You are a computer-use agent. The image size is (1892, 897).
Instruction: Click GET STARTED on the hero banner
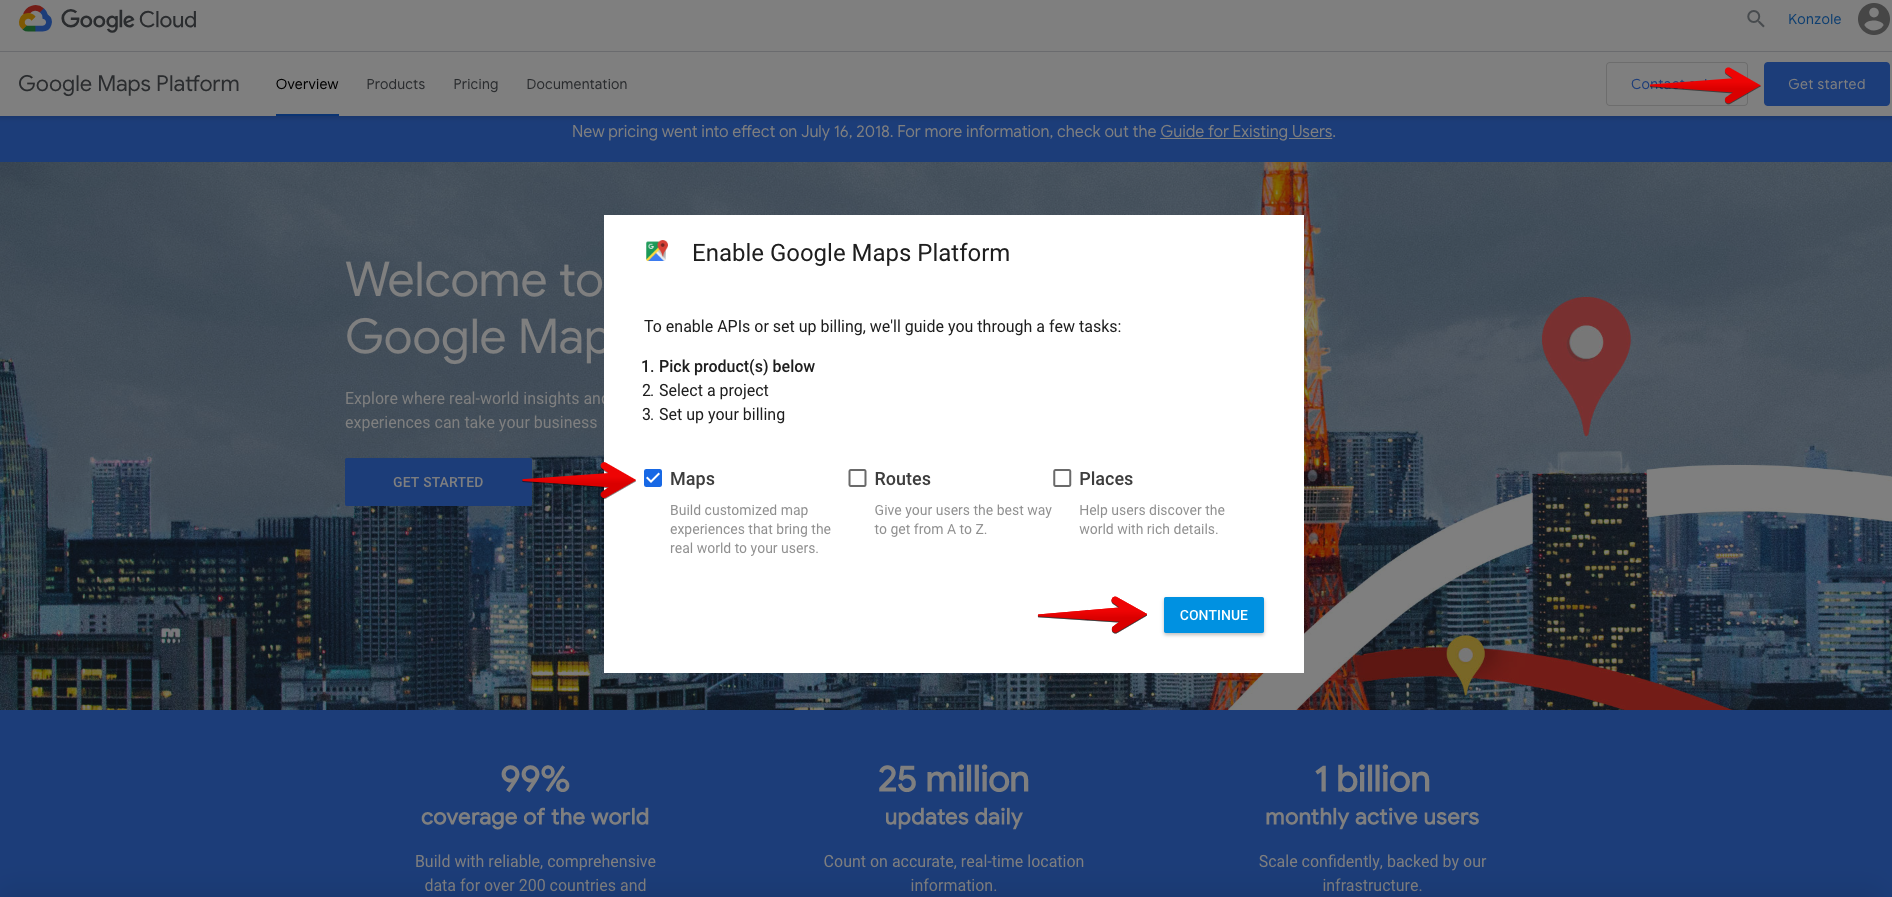coord(438,482)
